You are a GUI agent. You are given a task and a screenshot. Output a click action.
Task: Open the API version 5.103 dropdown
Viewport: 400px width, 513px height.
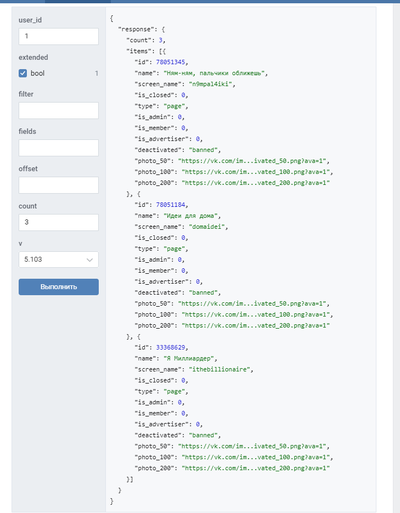click(59, 259)
